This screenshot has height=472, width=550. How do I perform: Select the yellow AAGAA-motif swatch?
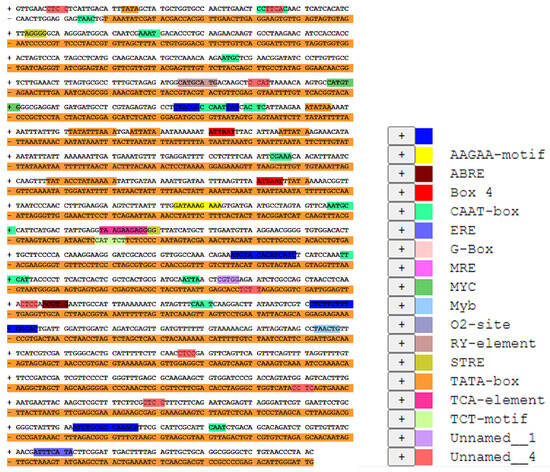[x=424, y=155]
